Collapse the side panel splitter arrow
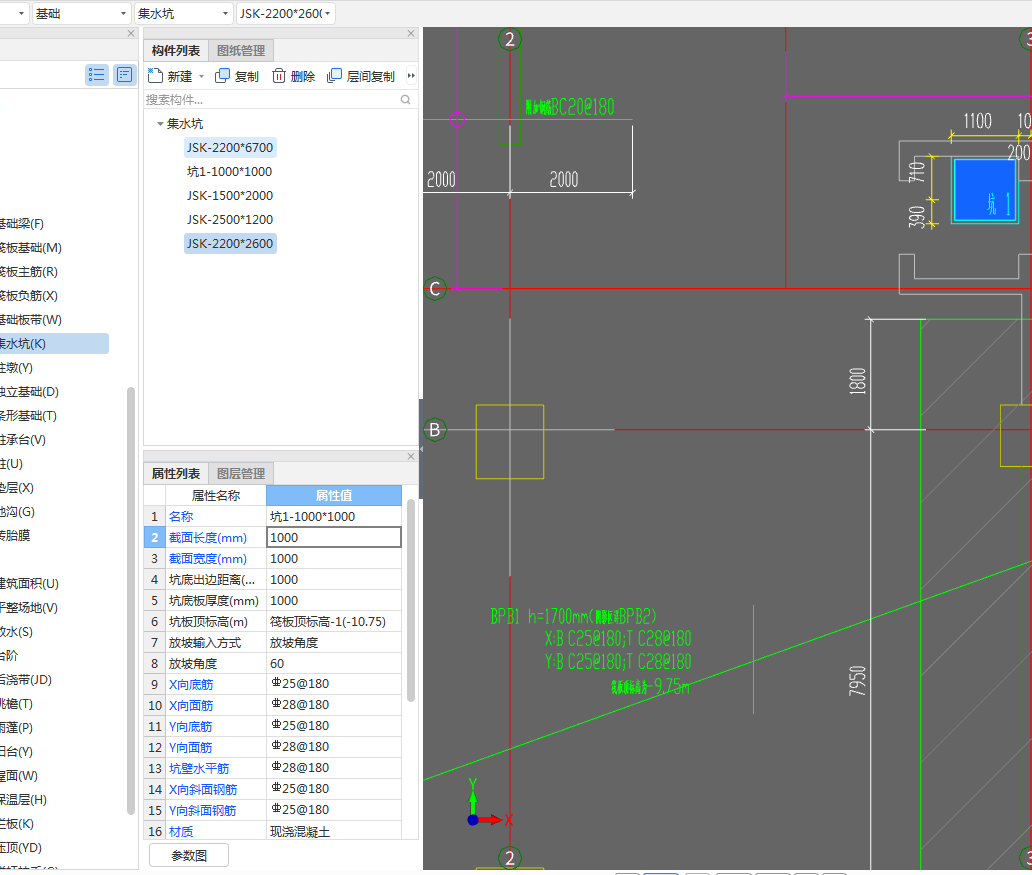The height and width of the screenshot is (875, 1032). 421,448
